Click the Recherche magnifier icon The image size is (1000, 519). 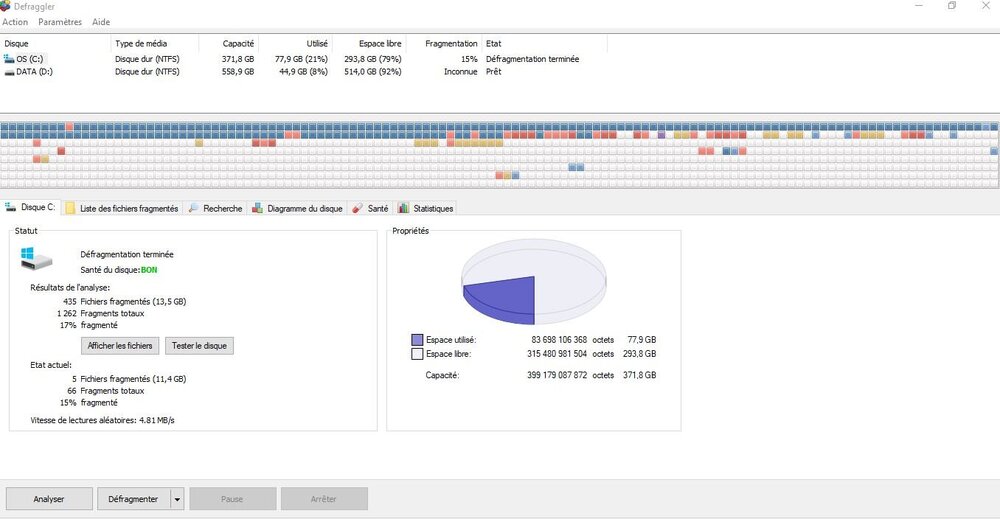point(193,208)
